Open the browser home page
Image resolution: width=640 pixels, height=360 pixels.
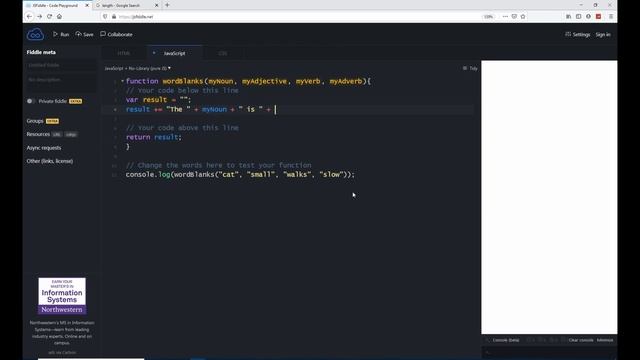(60, 17)
